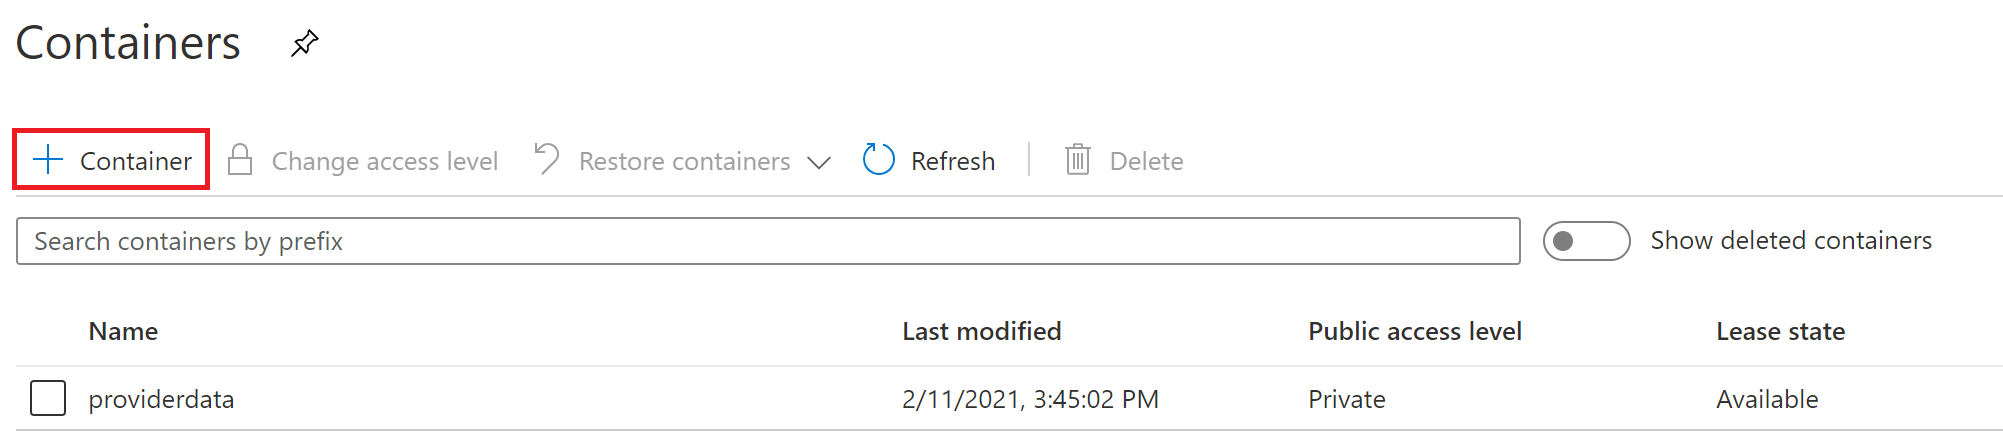This screenshot has height=442, width=2003.
Task: Sort by the Lease state column header
Action: point(1780,331)
